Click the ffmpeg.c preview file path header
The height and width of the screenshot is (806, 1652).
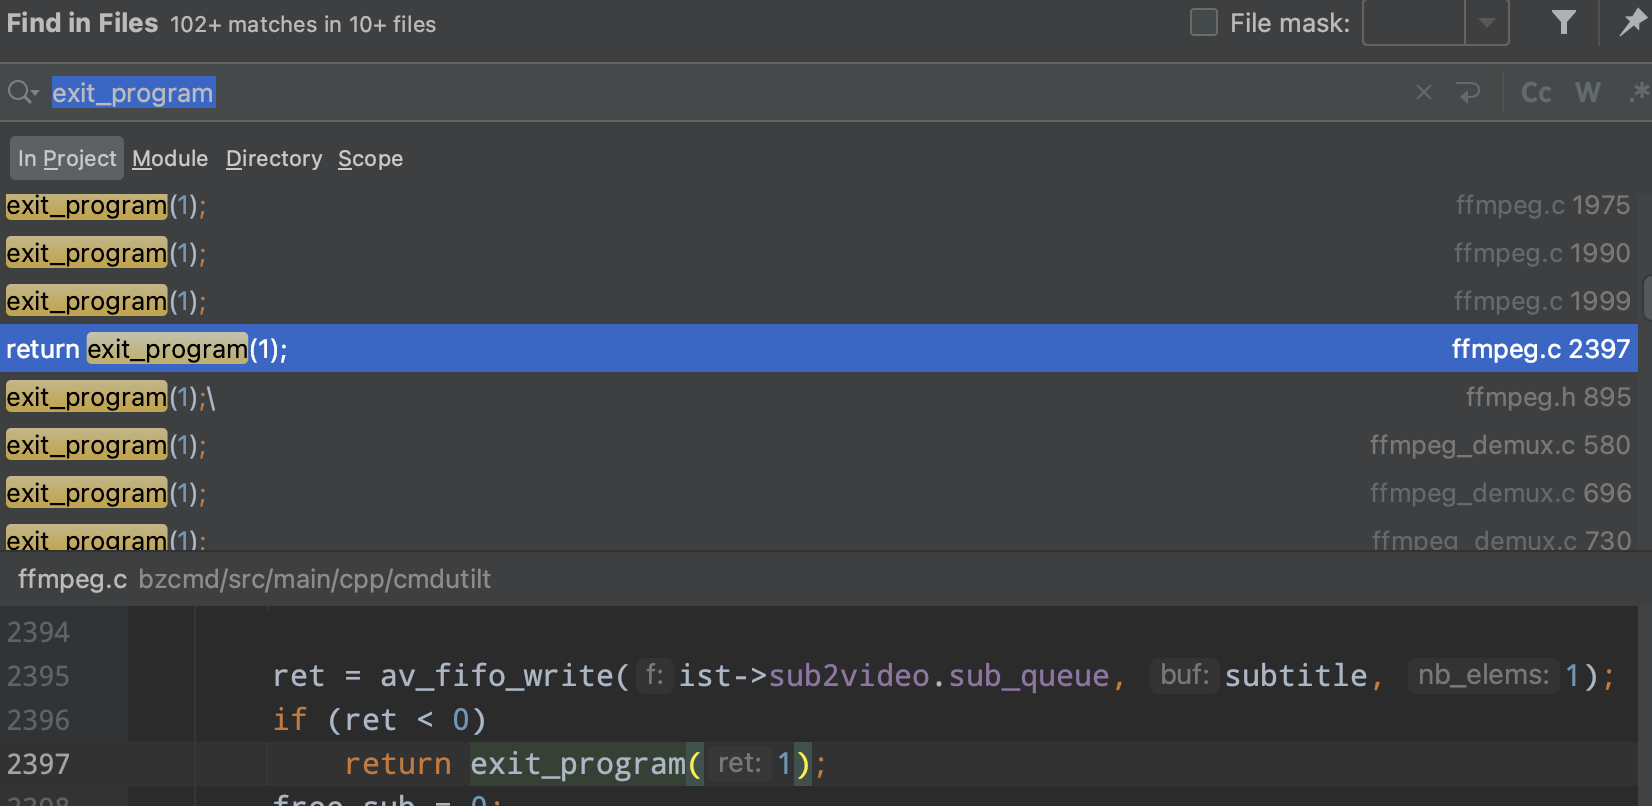tap(254, 579)
